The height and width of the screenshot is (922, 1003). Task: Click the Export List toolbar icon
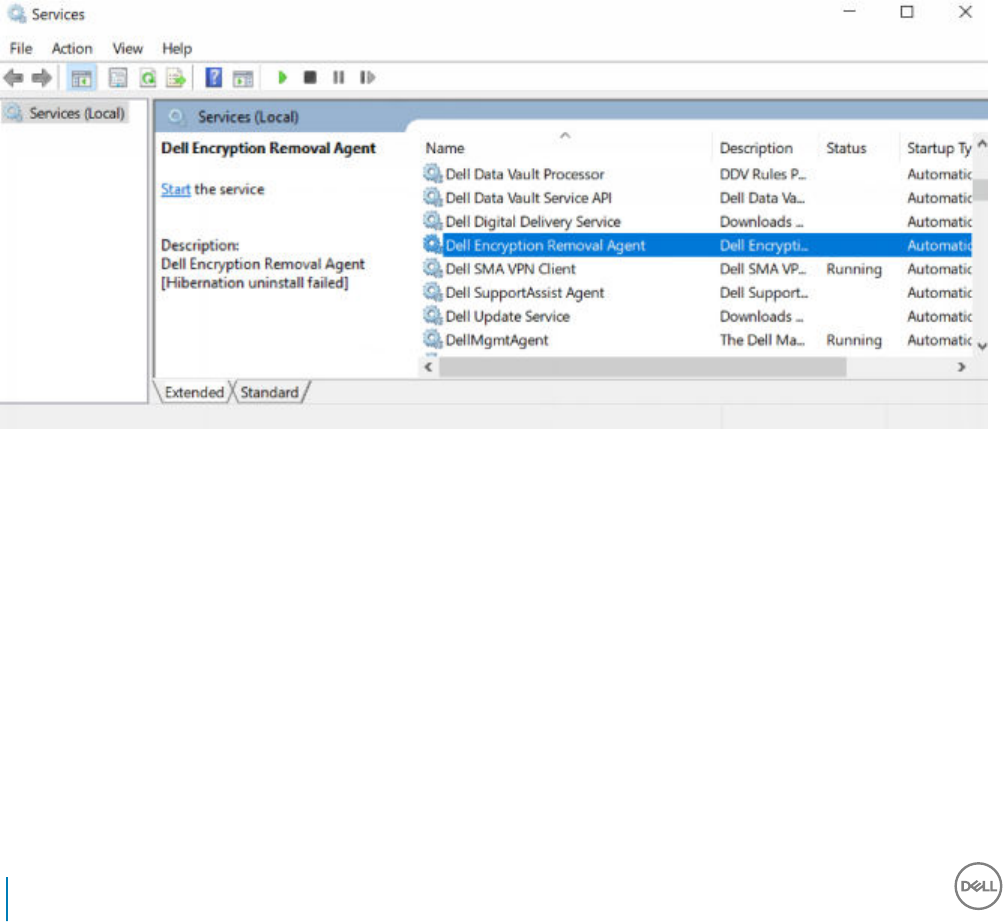click(x=176, y=78)
